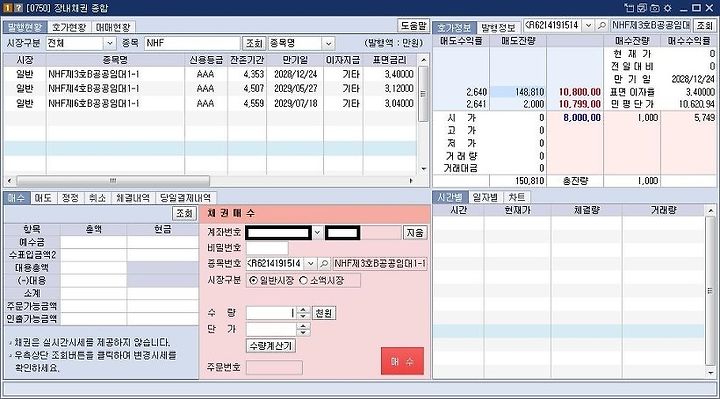The height and width of the screenshot is (399, 720).
Task: Switch to the 일자별 tab
Action: pyautogui.click(x=485, y=197)
